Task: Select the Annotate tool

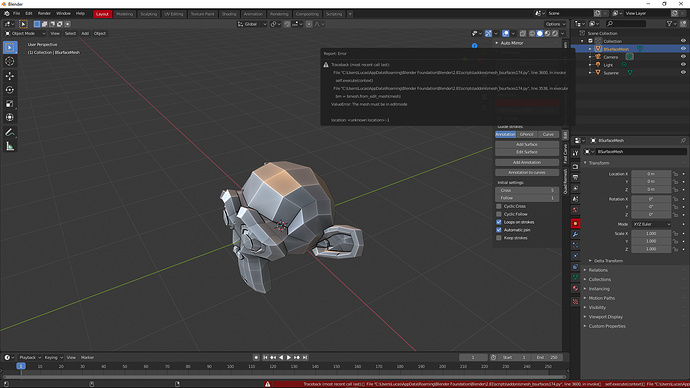Action: (10, 132)
